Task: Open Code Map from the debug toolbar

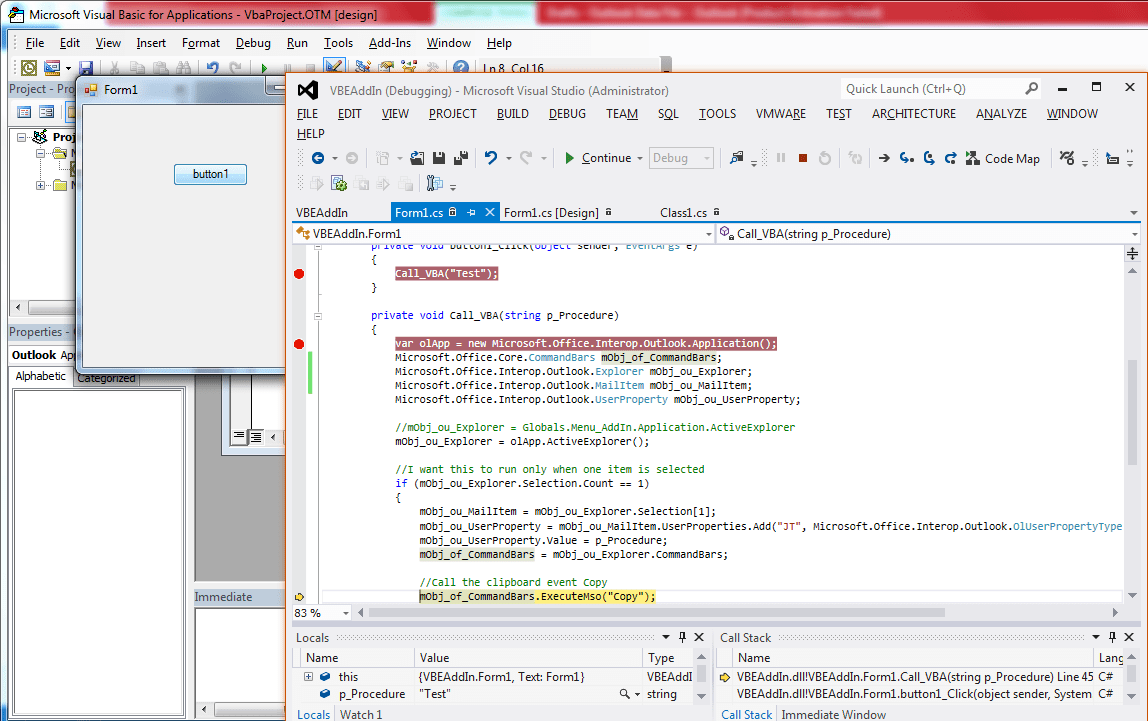Action: click(1003, 158)
